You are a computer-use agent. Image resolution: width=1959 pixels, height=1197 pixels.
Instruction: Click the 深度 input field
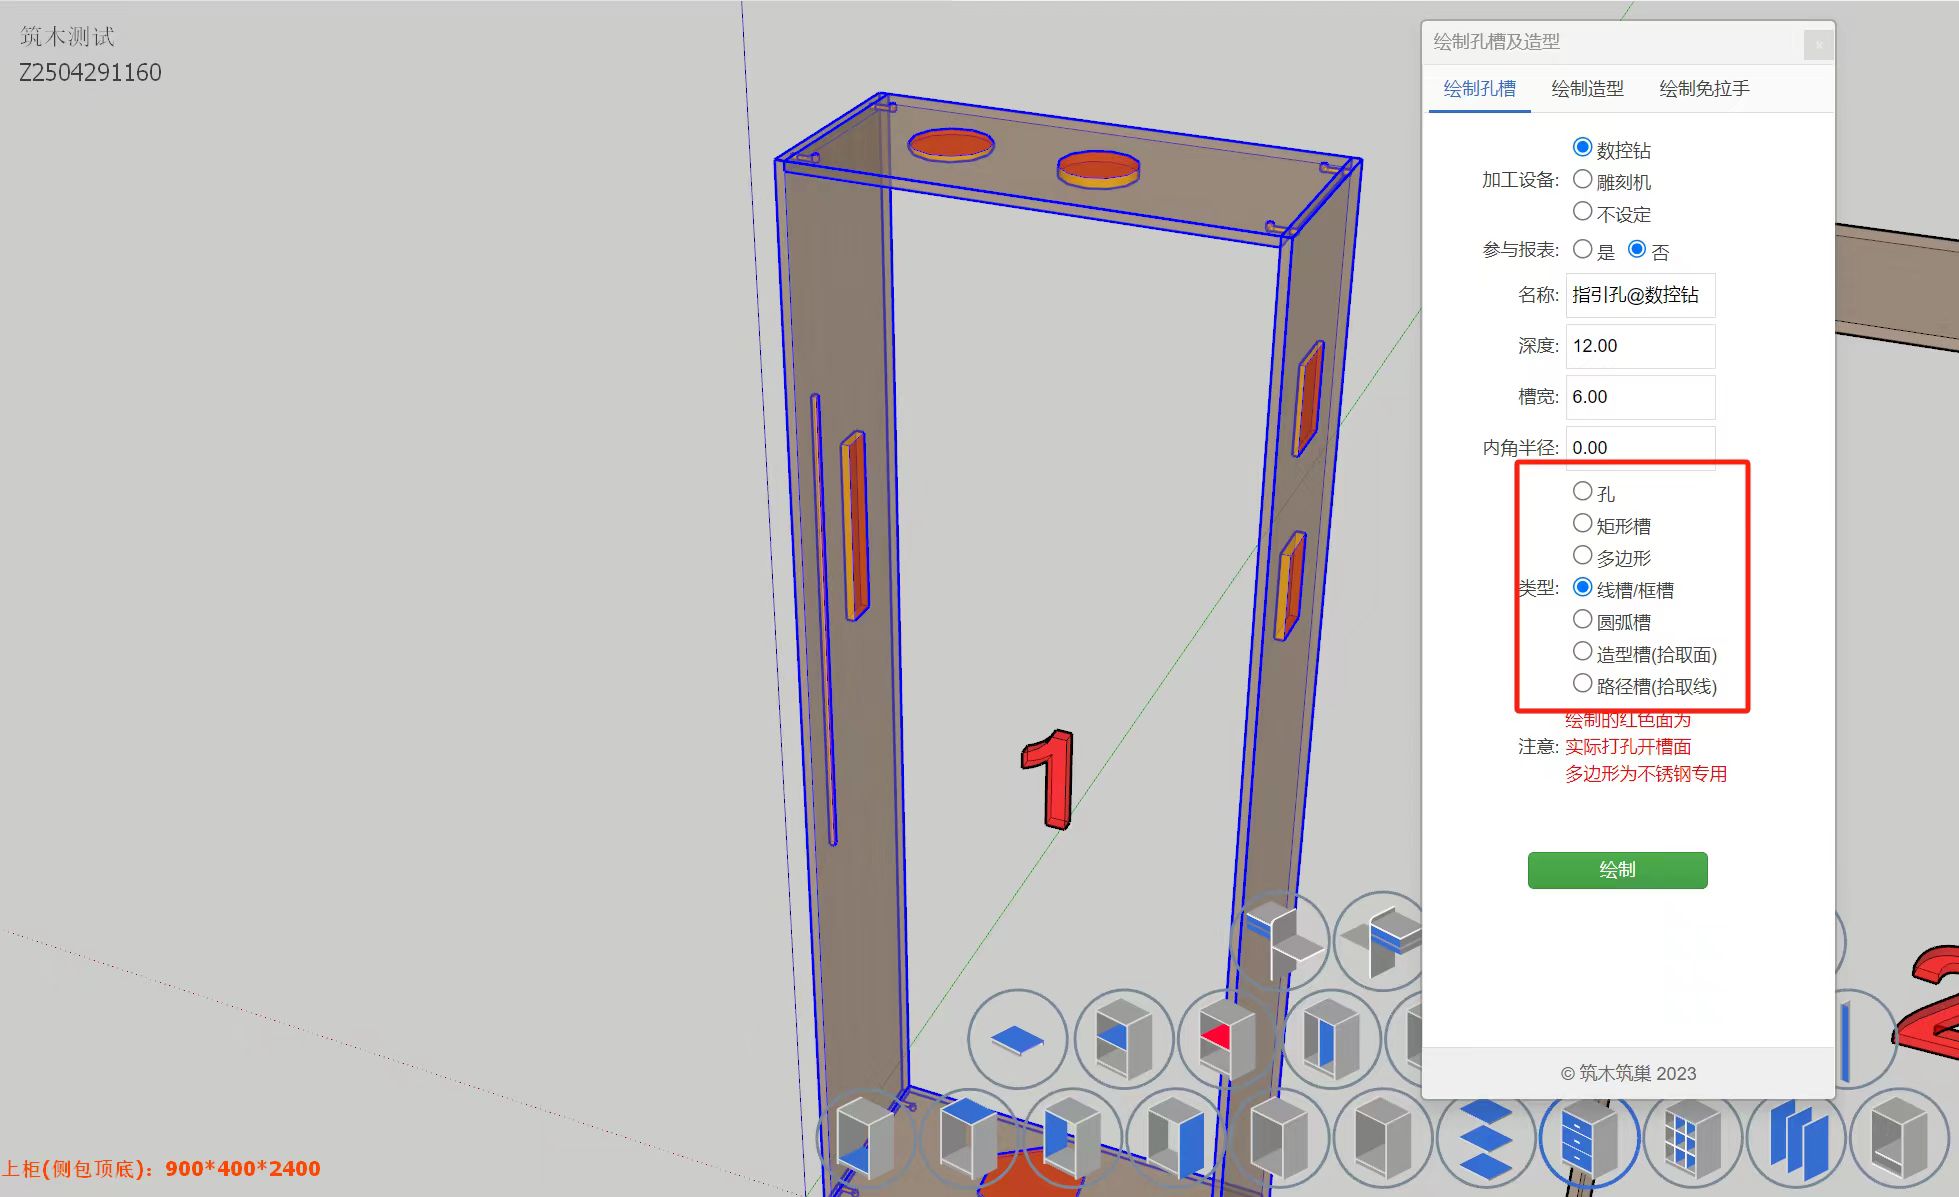coord(1639,346)
